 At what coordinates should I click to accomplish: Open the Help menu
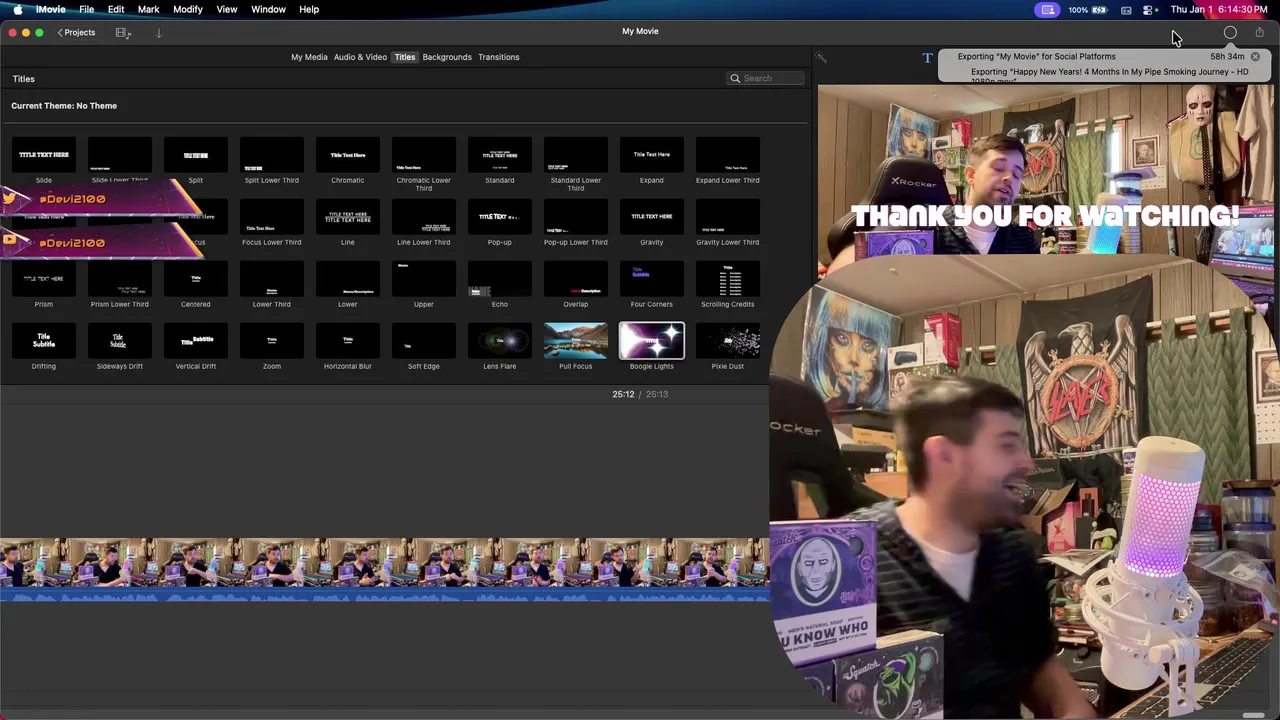pos(309,9)
